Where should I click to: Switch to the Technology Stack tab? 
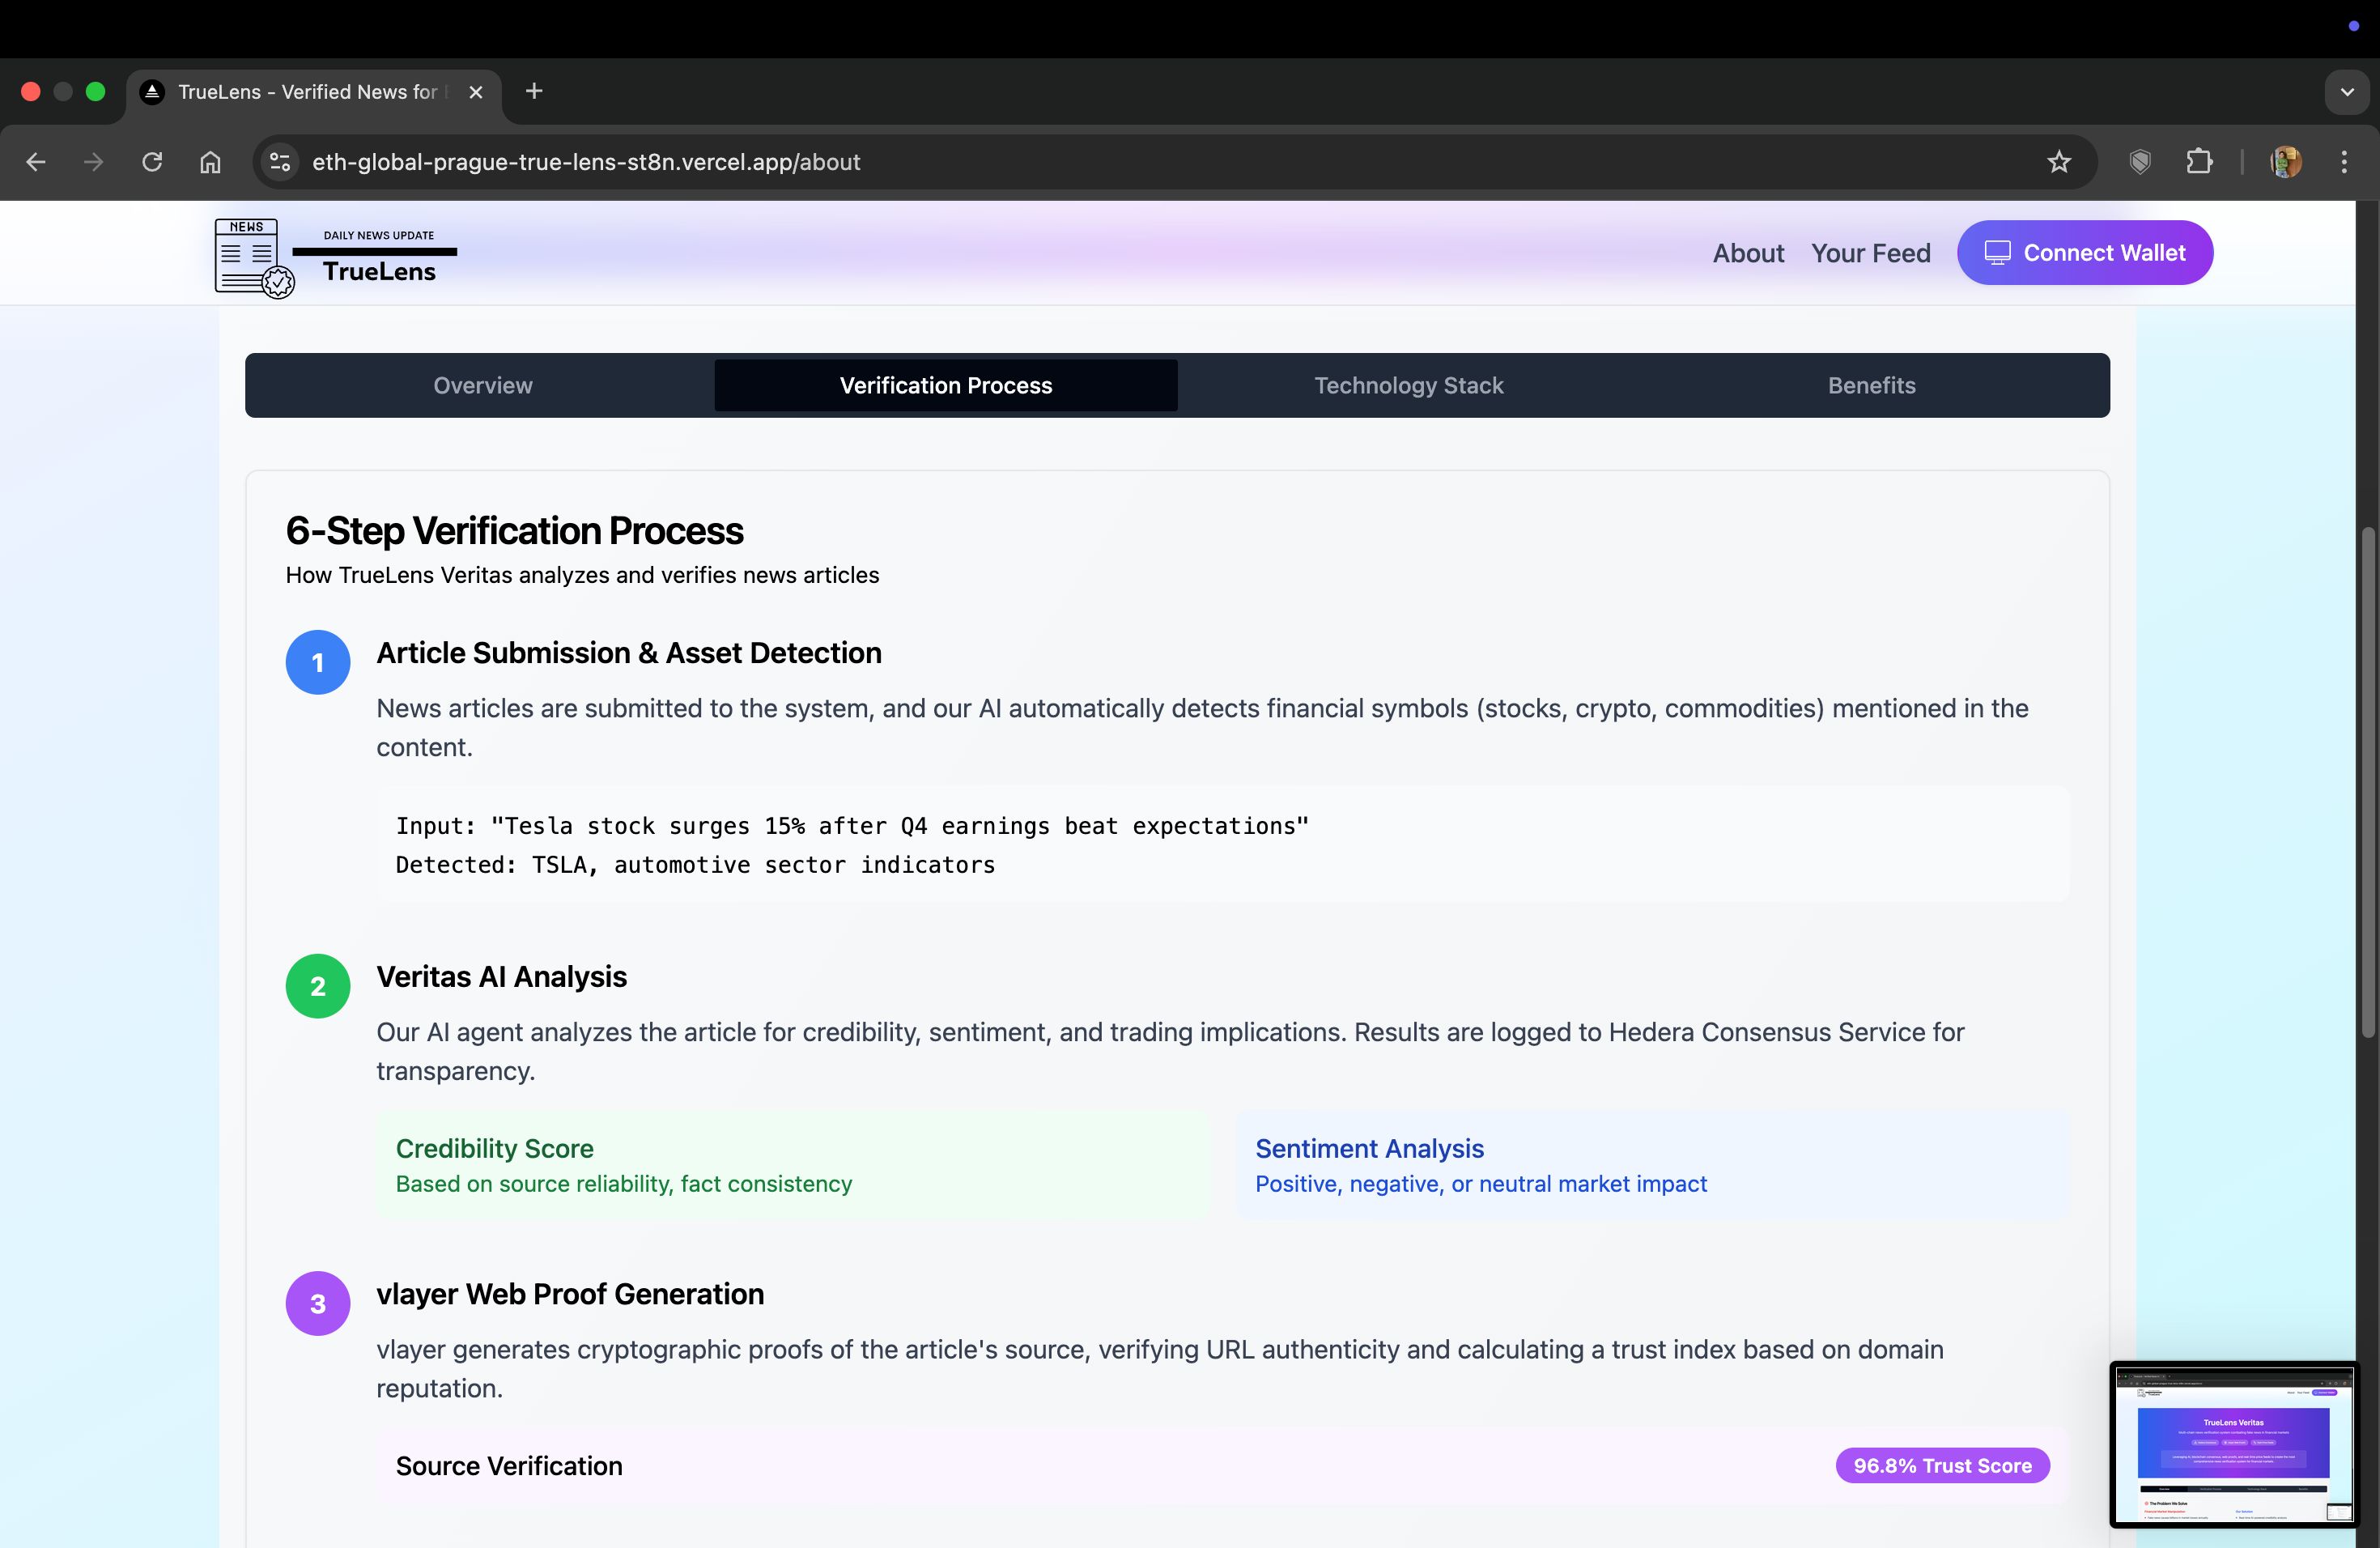(x=1408, y=385)
